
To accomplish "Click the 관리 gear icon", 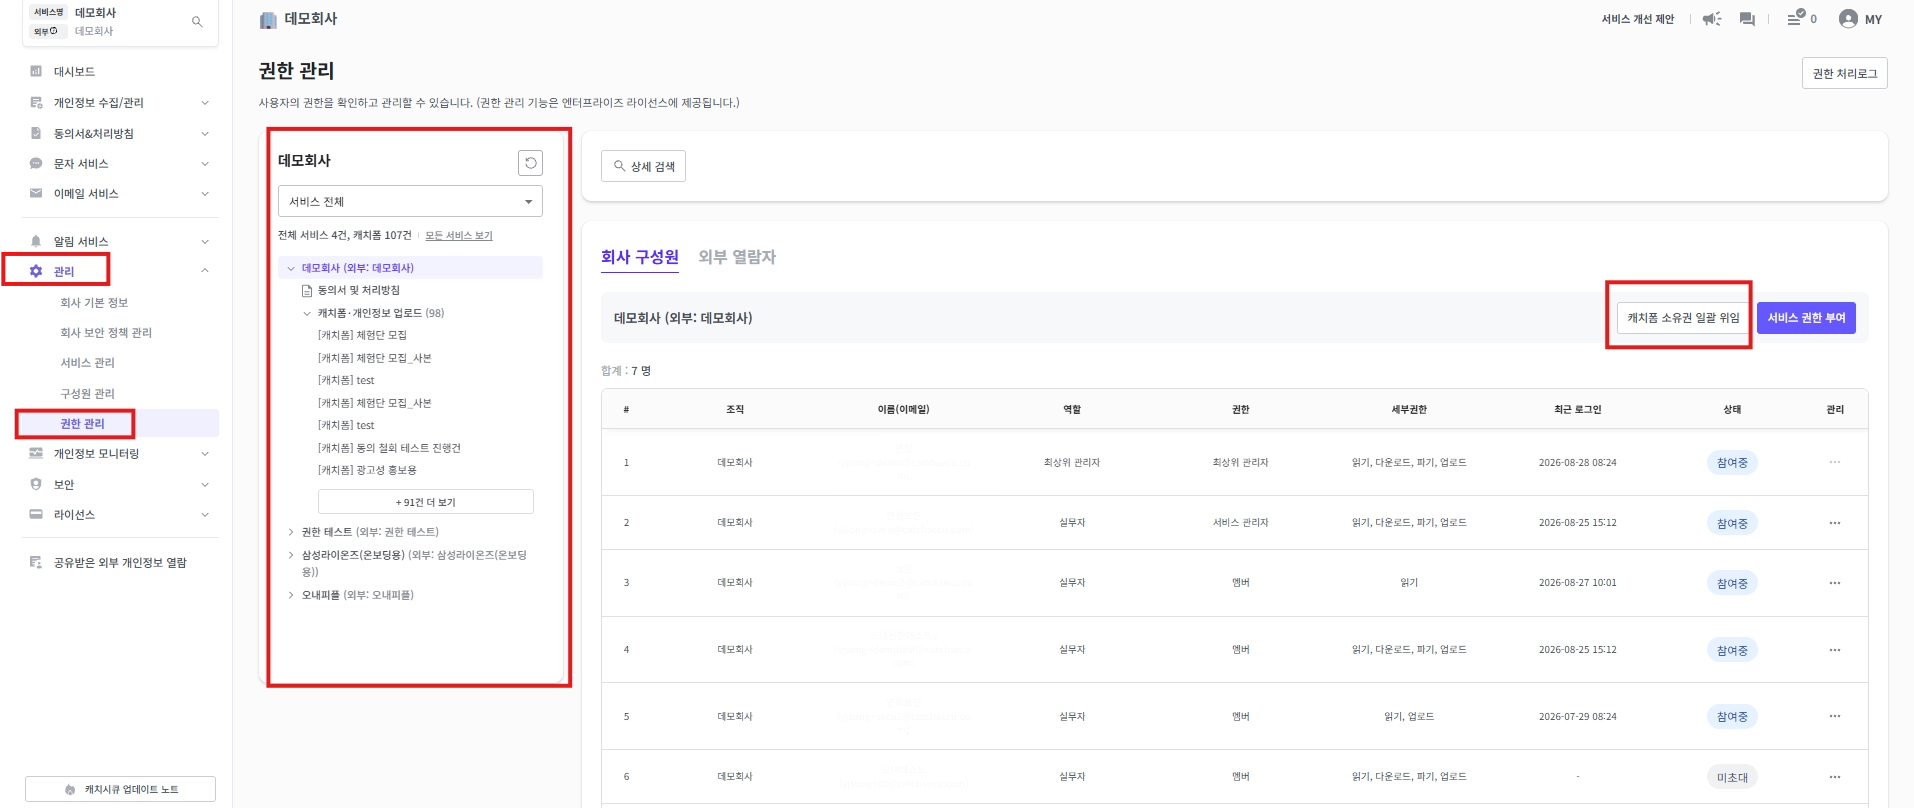I will click(x=36, y=271).
